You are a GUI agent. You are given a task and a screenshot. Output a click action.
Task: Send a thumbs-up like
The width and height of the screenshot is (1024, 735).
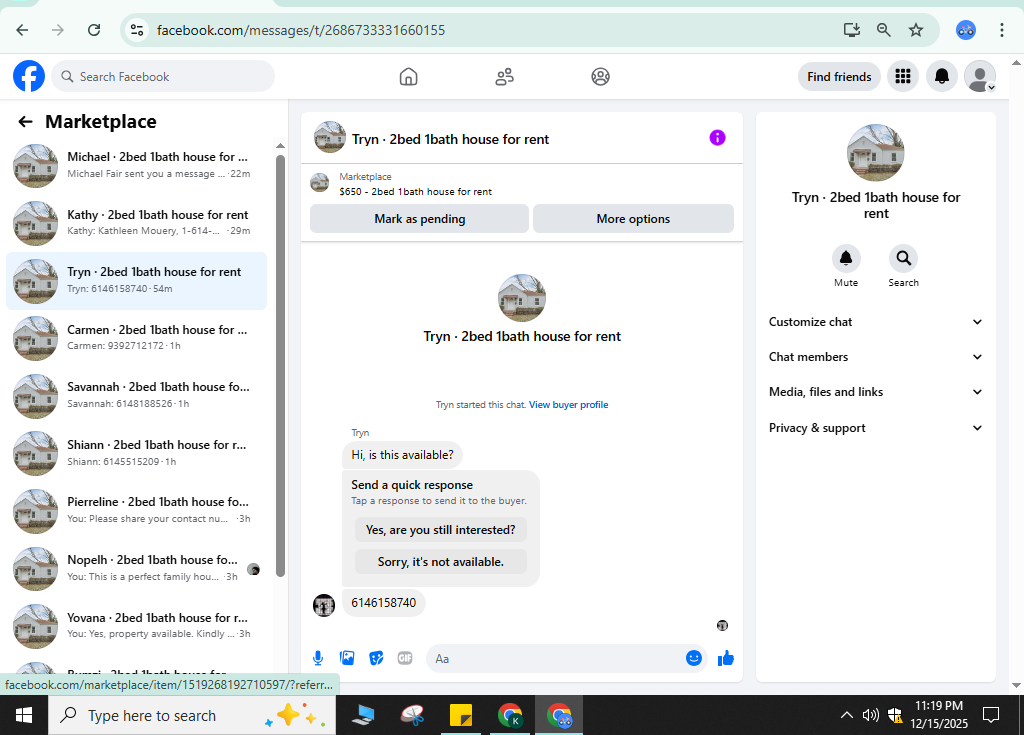(726, 658)
